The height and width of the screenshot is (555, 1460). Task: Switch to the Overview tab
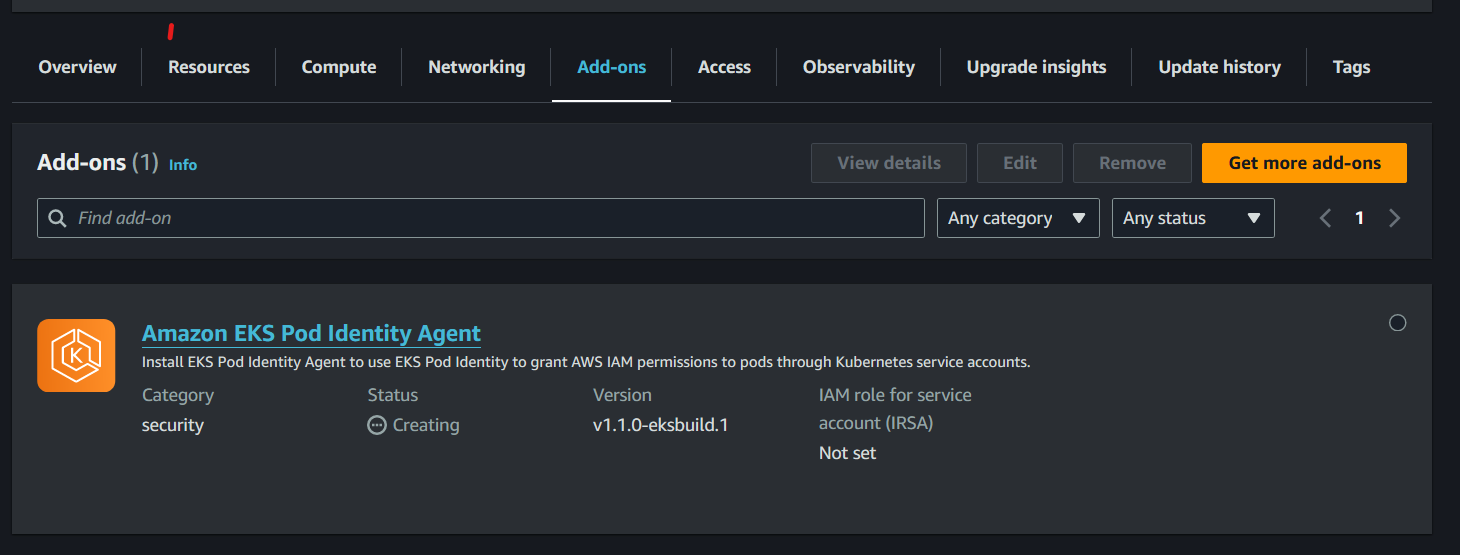pos(77,67)
